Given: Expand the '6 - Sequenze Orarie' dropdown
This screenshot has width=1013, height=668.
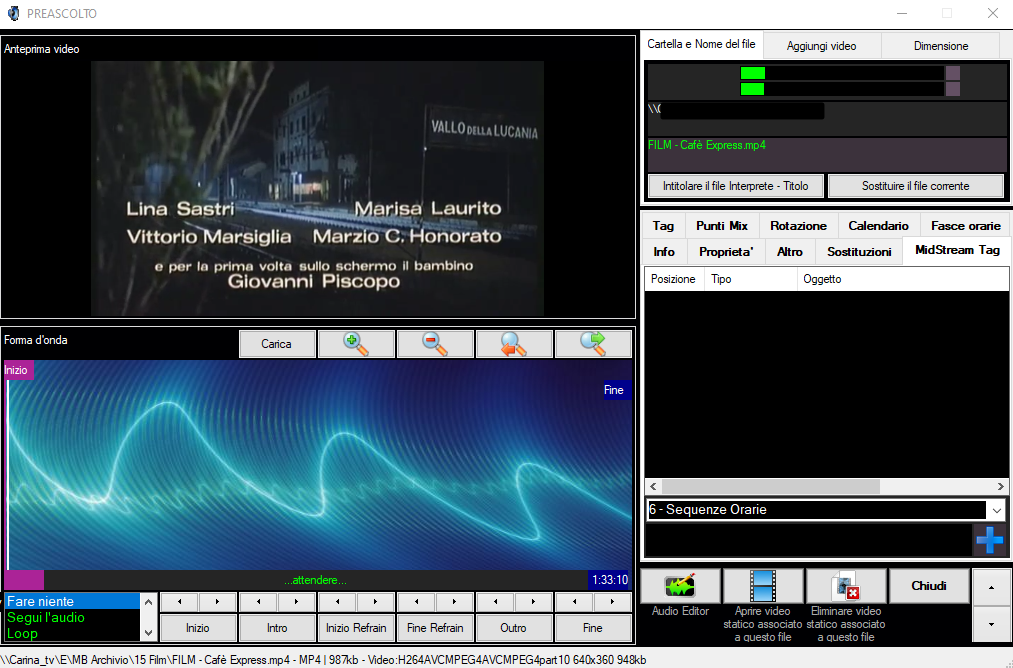Looking at the screenshot, I should click(996, 510).
